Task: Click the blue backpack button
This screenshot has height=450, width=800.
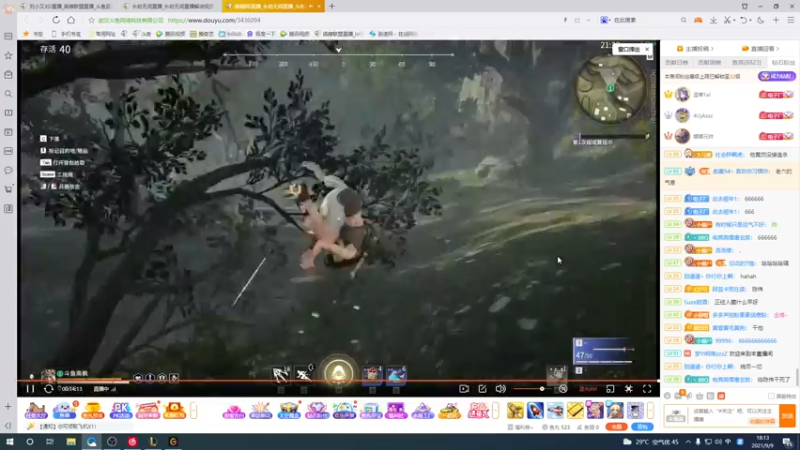Action: (642, 427)
